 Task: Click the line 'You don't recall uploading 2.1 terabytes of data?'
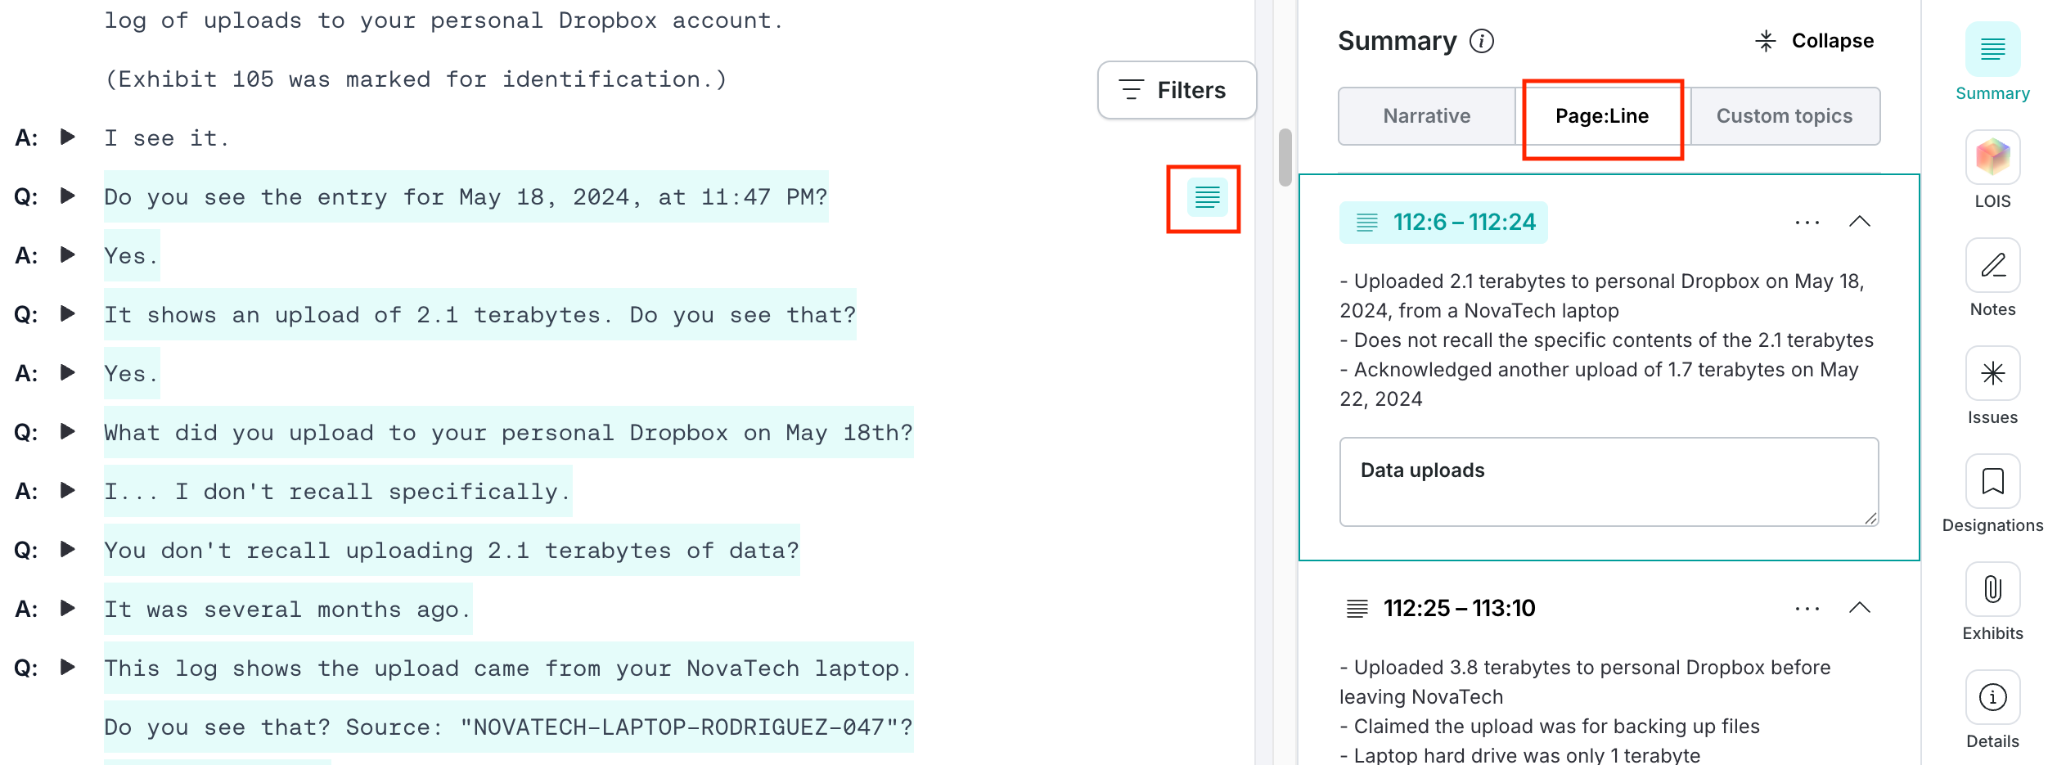[452, 550]
